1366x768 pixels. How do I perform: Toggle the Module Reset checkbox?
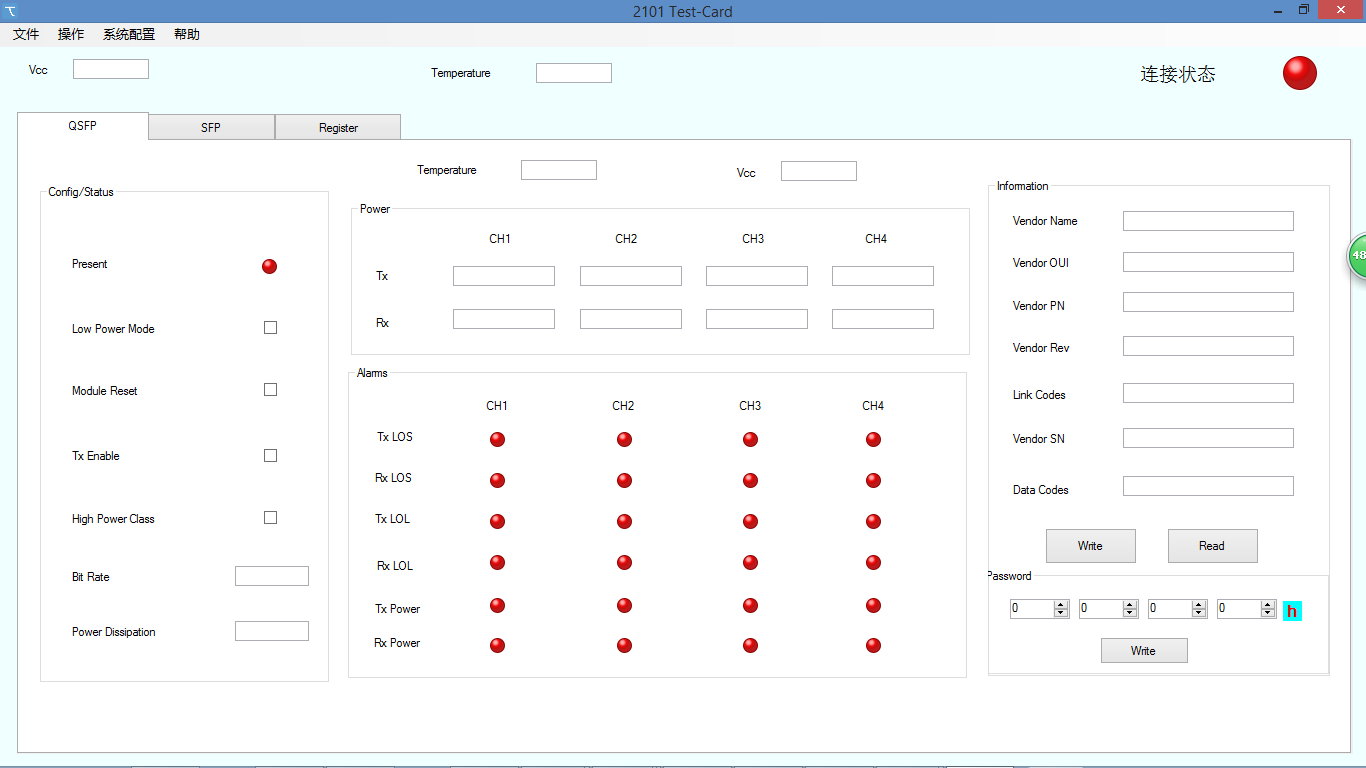point(270,390)
